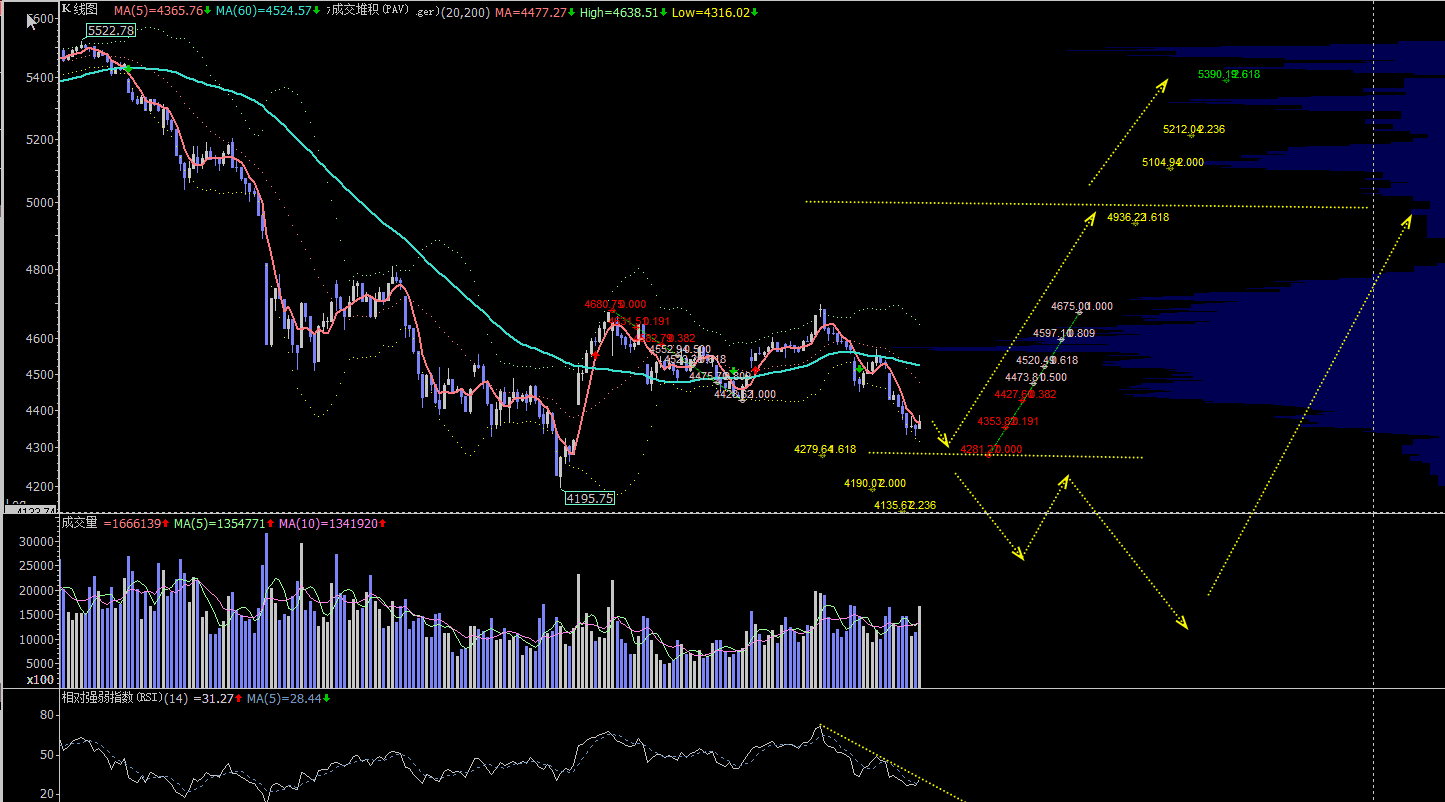Click the 15000 volume axis tick
This screenshot has height=802, width=1445.
[x=37, y=615]
